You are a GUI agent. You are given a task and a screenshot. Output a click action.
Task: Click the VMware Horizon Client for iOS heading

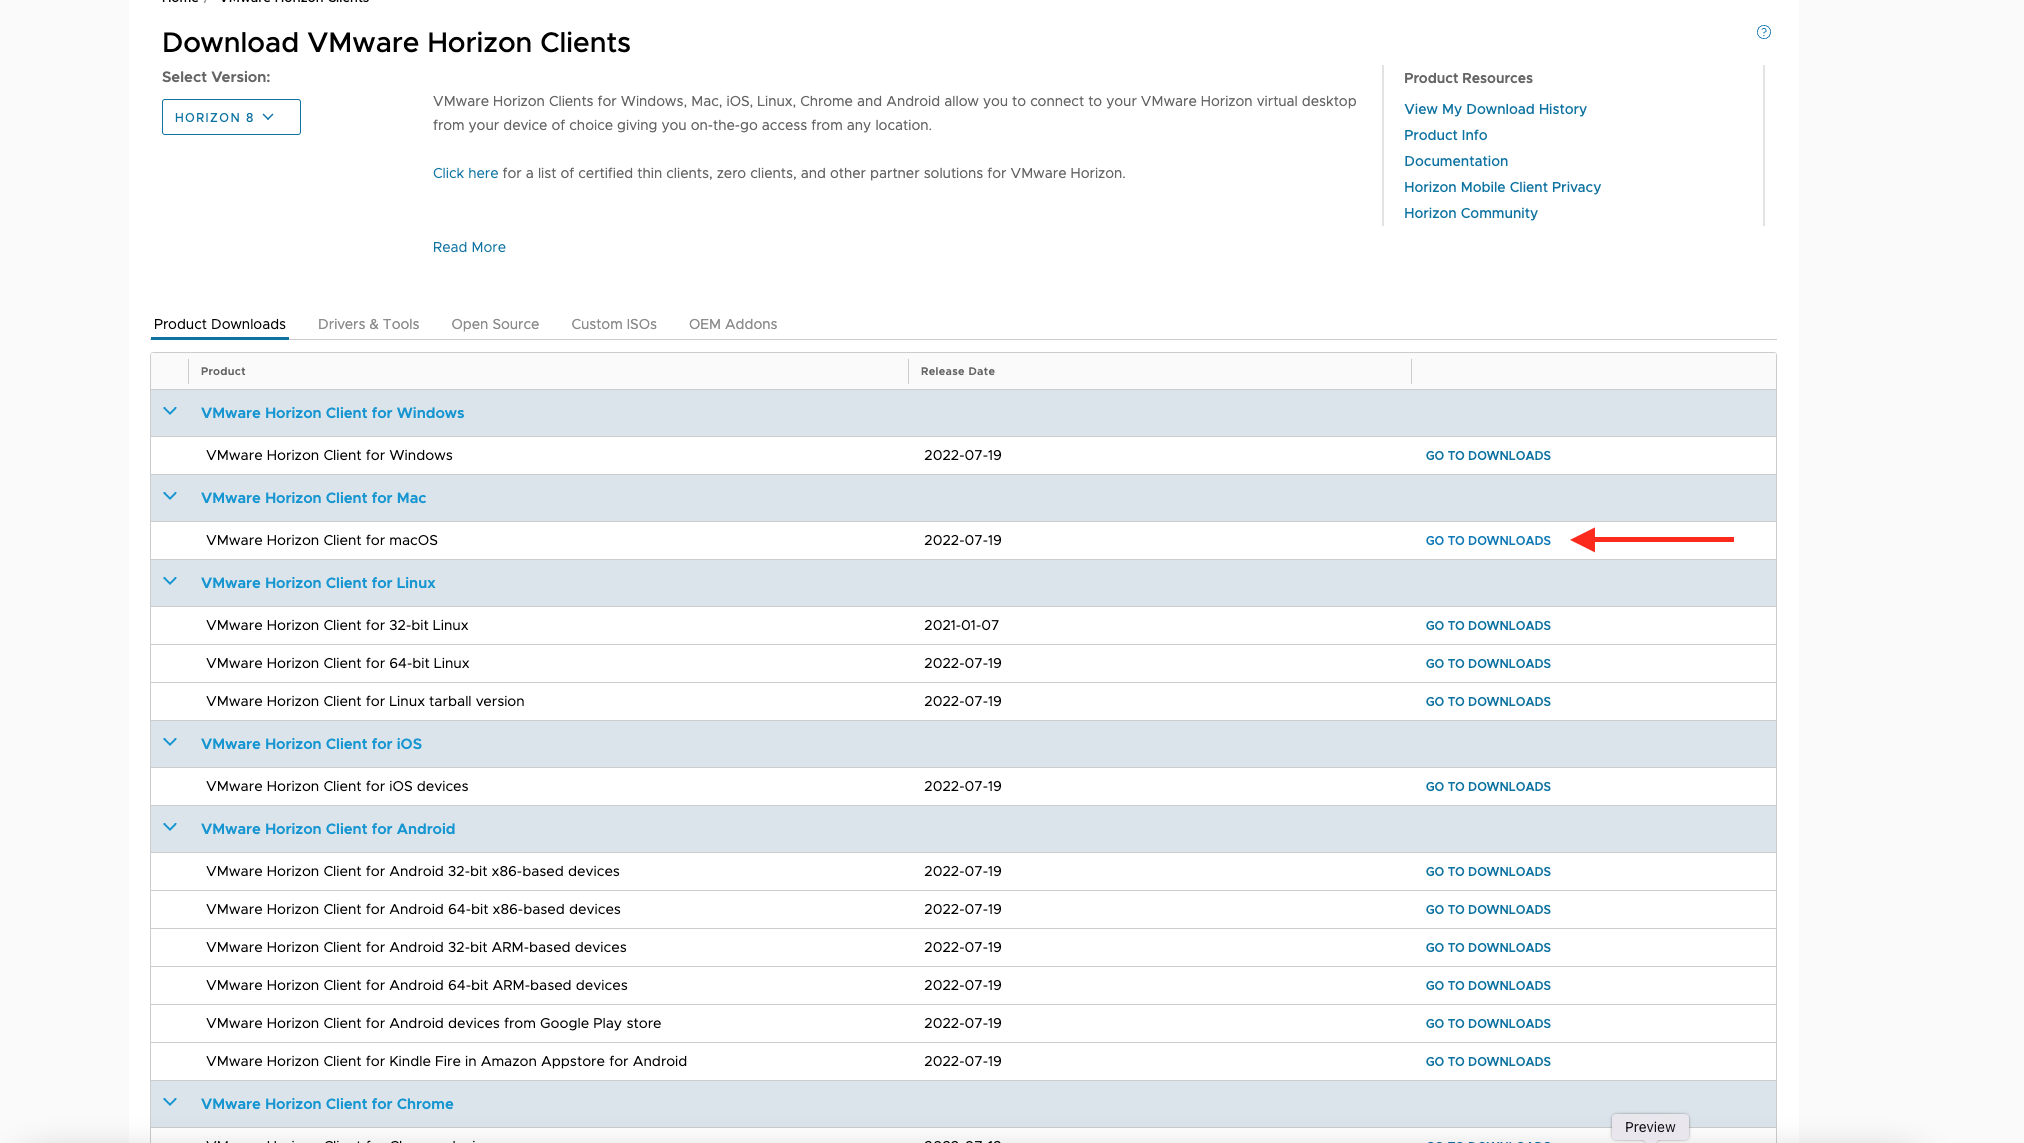pyautogui.click(x=311, y=744)
